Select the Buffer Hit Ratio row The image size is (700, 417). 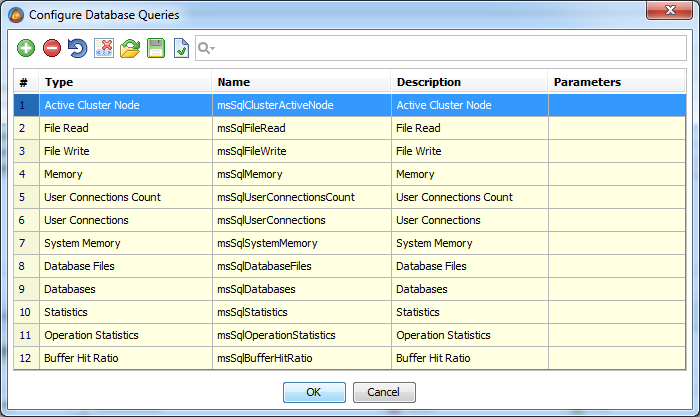pyautogui.click(x=125, y=357)
